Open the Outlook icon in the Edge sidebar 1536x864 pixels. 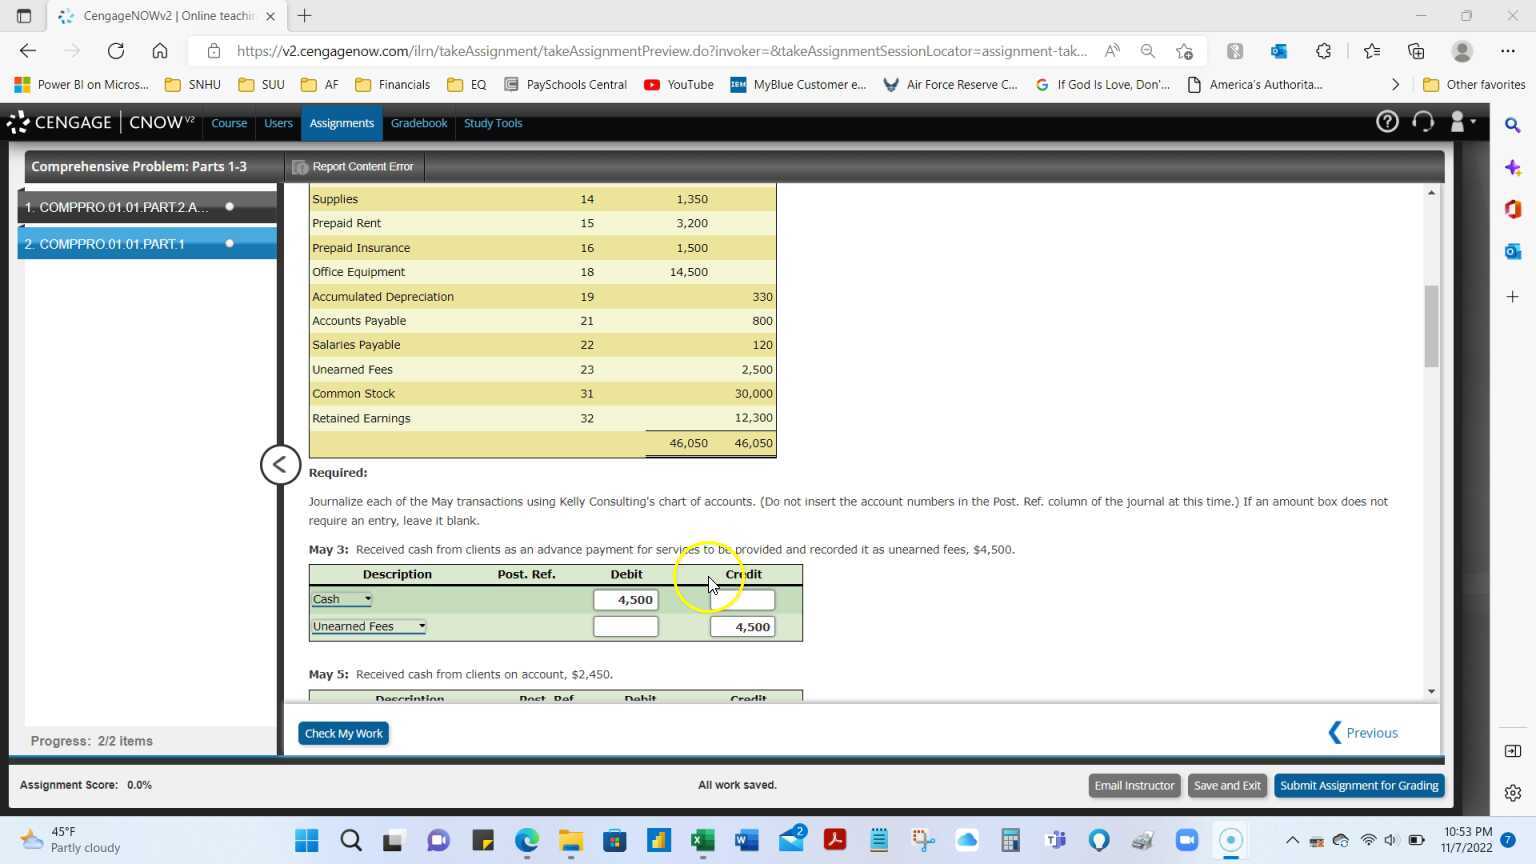click(x=1513, y=251)
